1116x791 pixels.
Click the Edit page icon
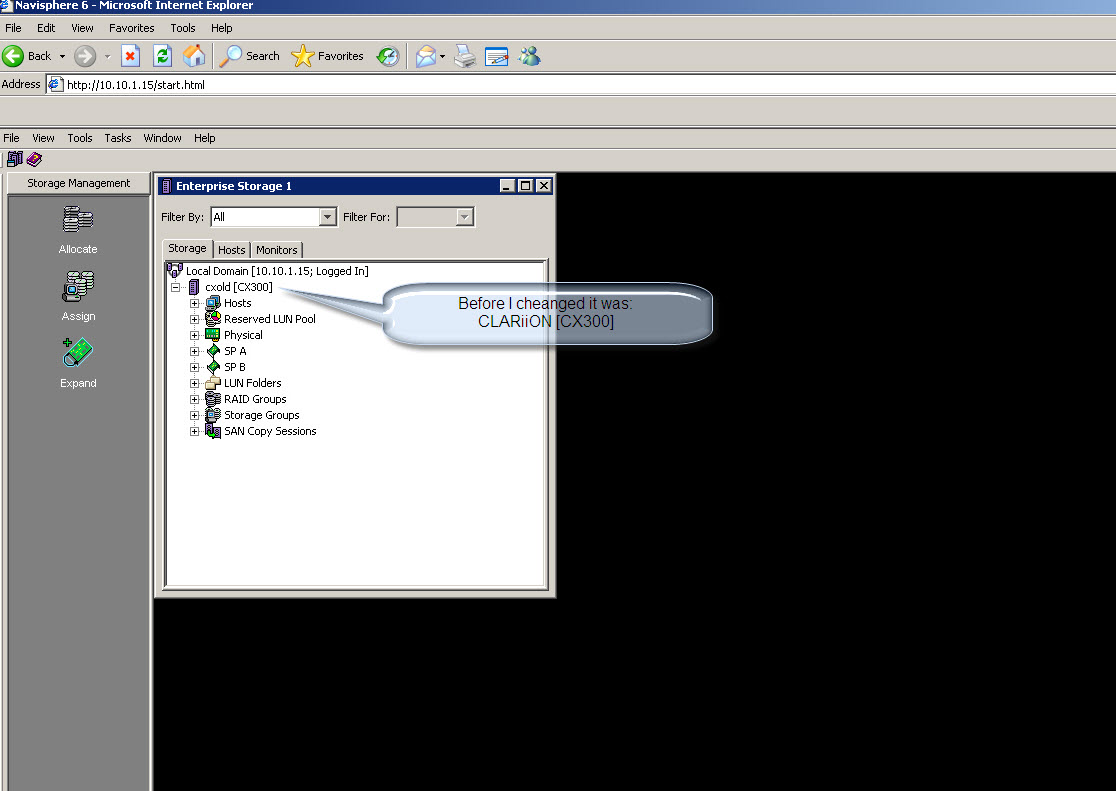tap(496, 56)
